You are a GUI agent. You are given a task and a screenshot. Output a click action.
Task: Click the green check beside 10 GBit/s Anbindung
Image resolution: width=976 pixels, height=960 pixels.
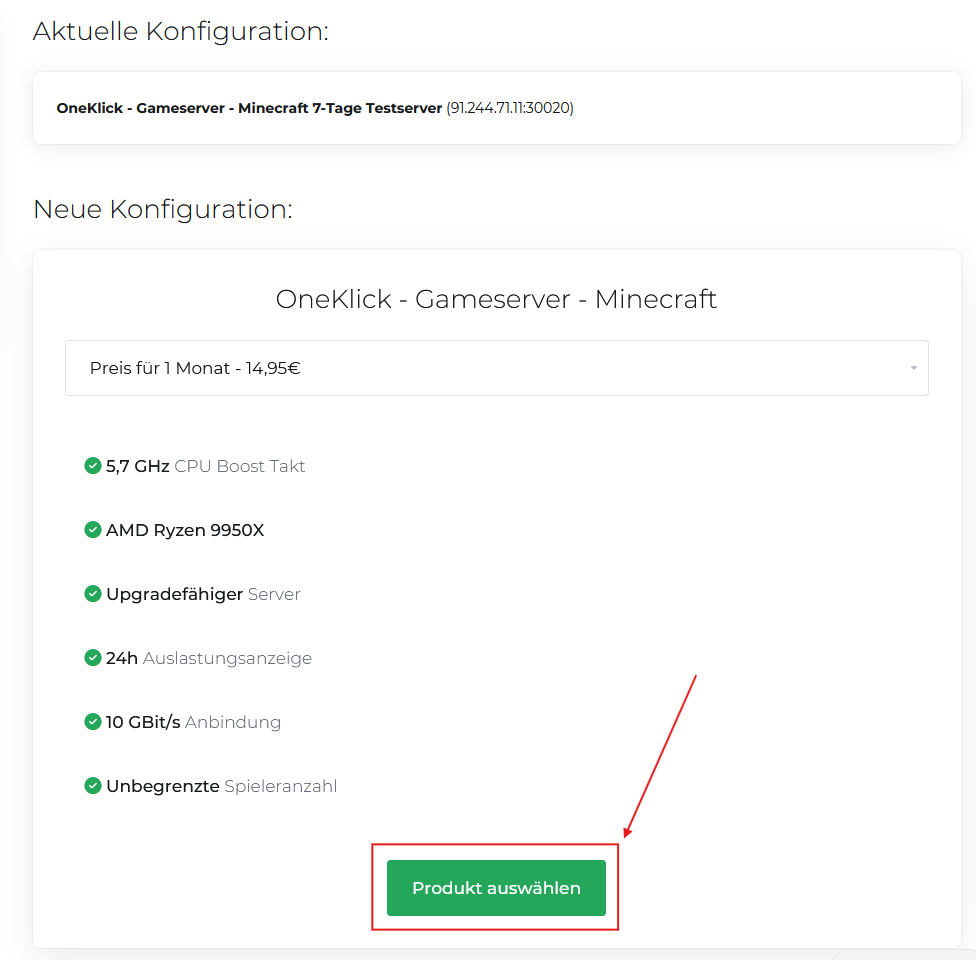pos(93,722)
